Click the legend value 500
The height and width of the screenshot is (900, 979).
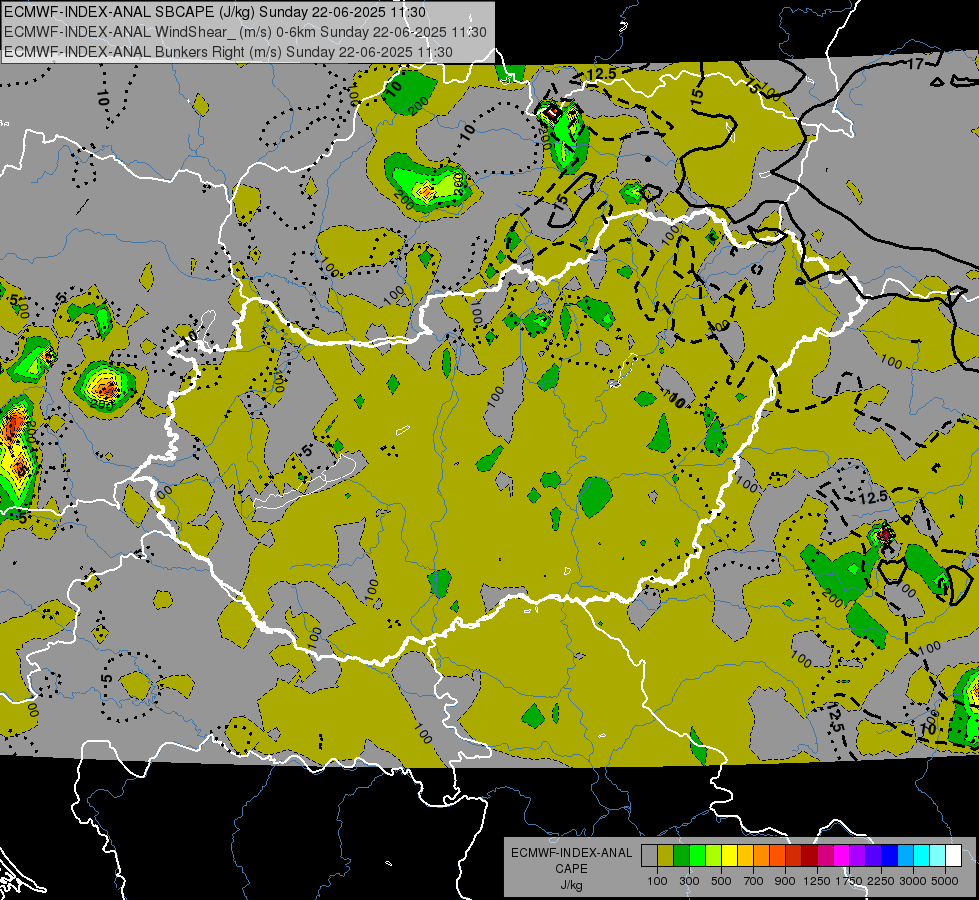click(721, 881)
